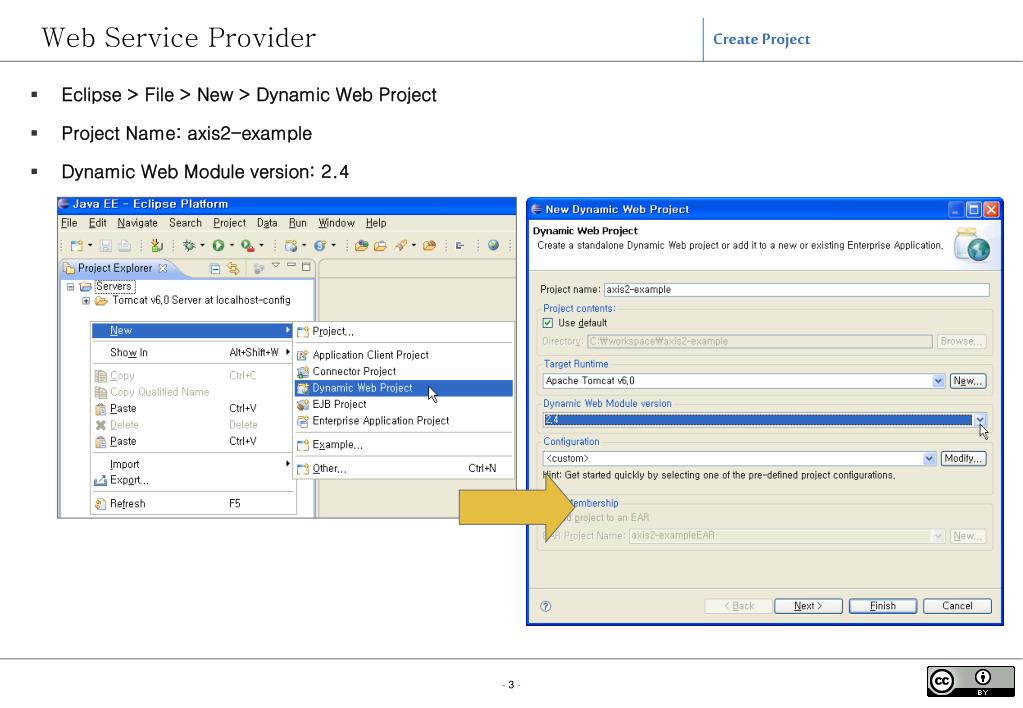Open the Navigate menu
Viewport: 1023px width, 708px height.
tap(138, 223)
